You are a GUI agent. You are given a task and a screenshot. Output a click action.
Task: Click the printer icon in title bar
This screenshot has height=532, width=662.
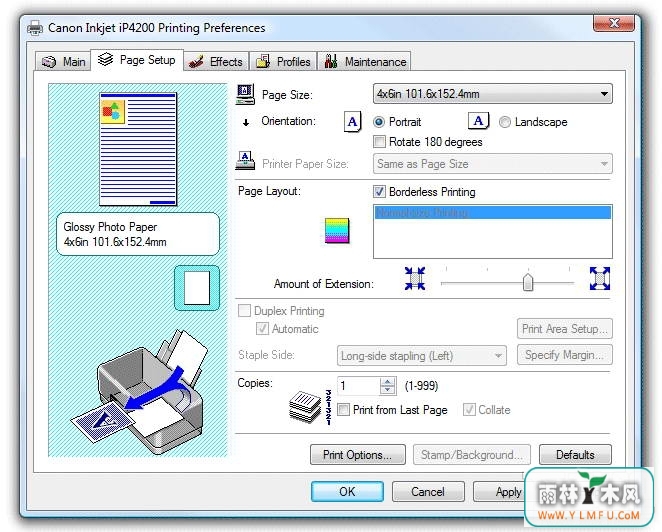click(35, 28)
